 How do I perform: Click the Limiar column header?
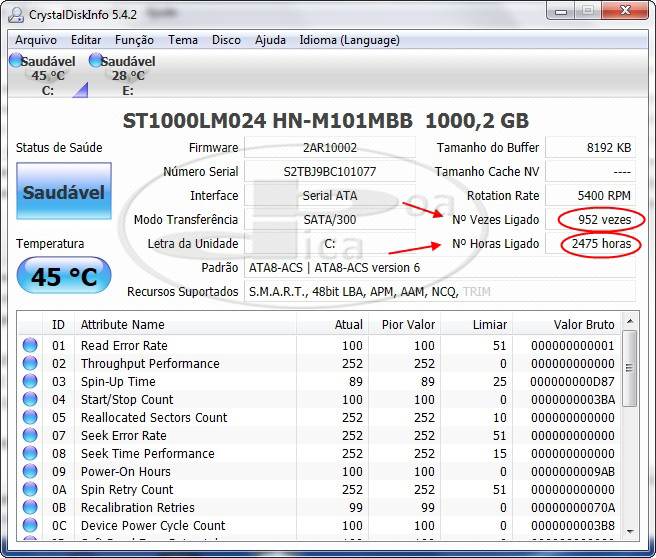(477, 325)
